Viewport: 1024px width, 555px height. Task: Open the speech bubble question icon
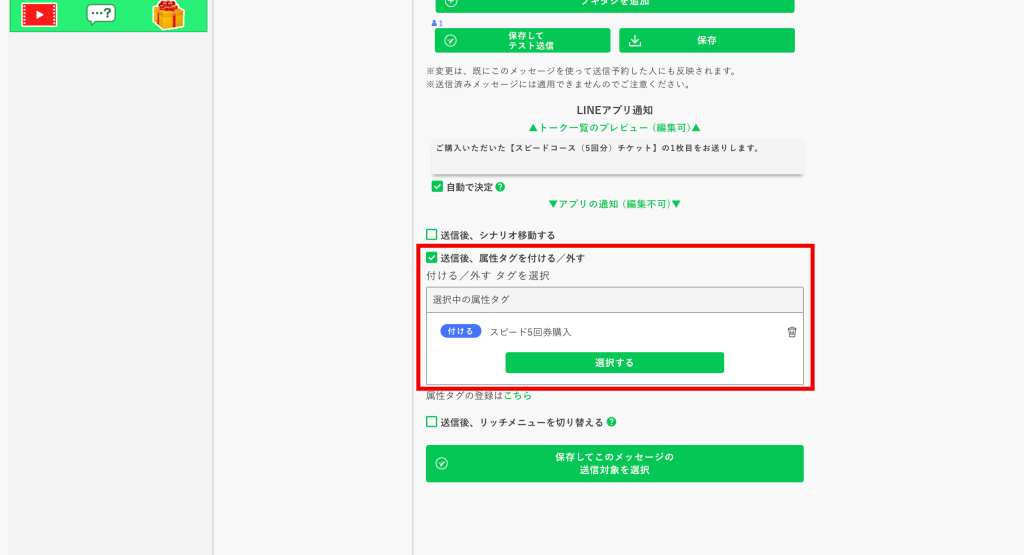101,14
